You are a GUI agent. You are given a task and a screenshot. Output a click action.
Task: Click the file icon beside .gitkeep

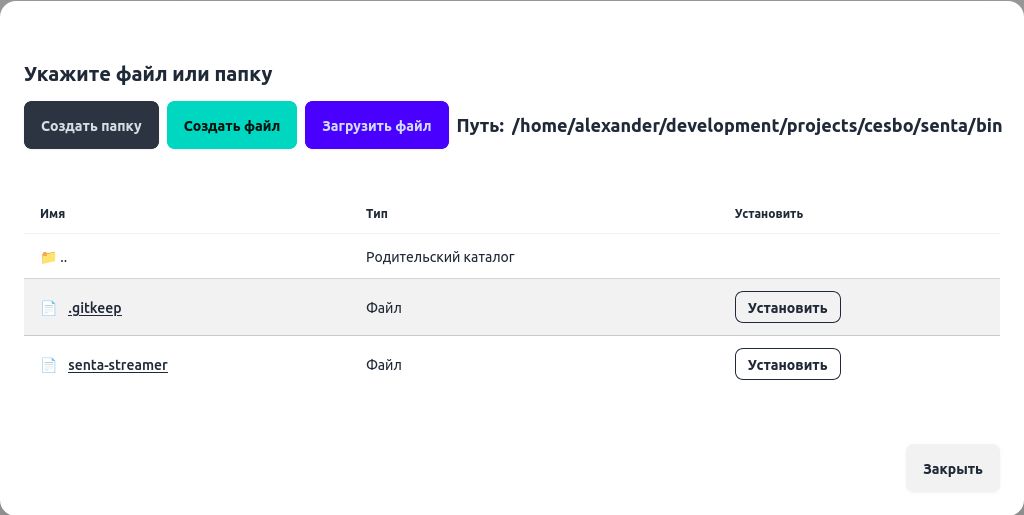coord(48,308)
